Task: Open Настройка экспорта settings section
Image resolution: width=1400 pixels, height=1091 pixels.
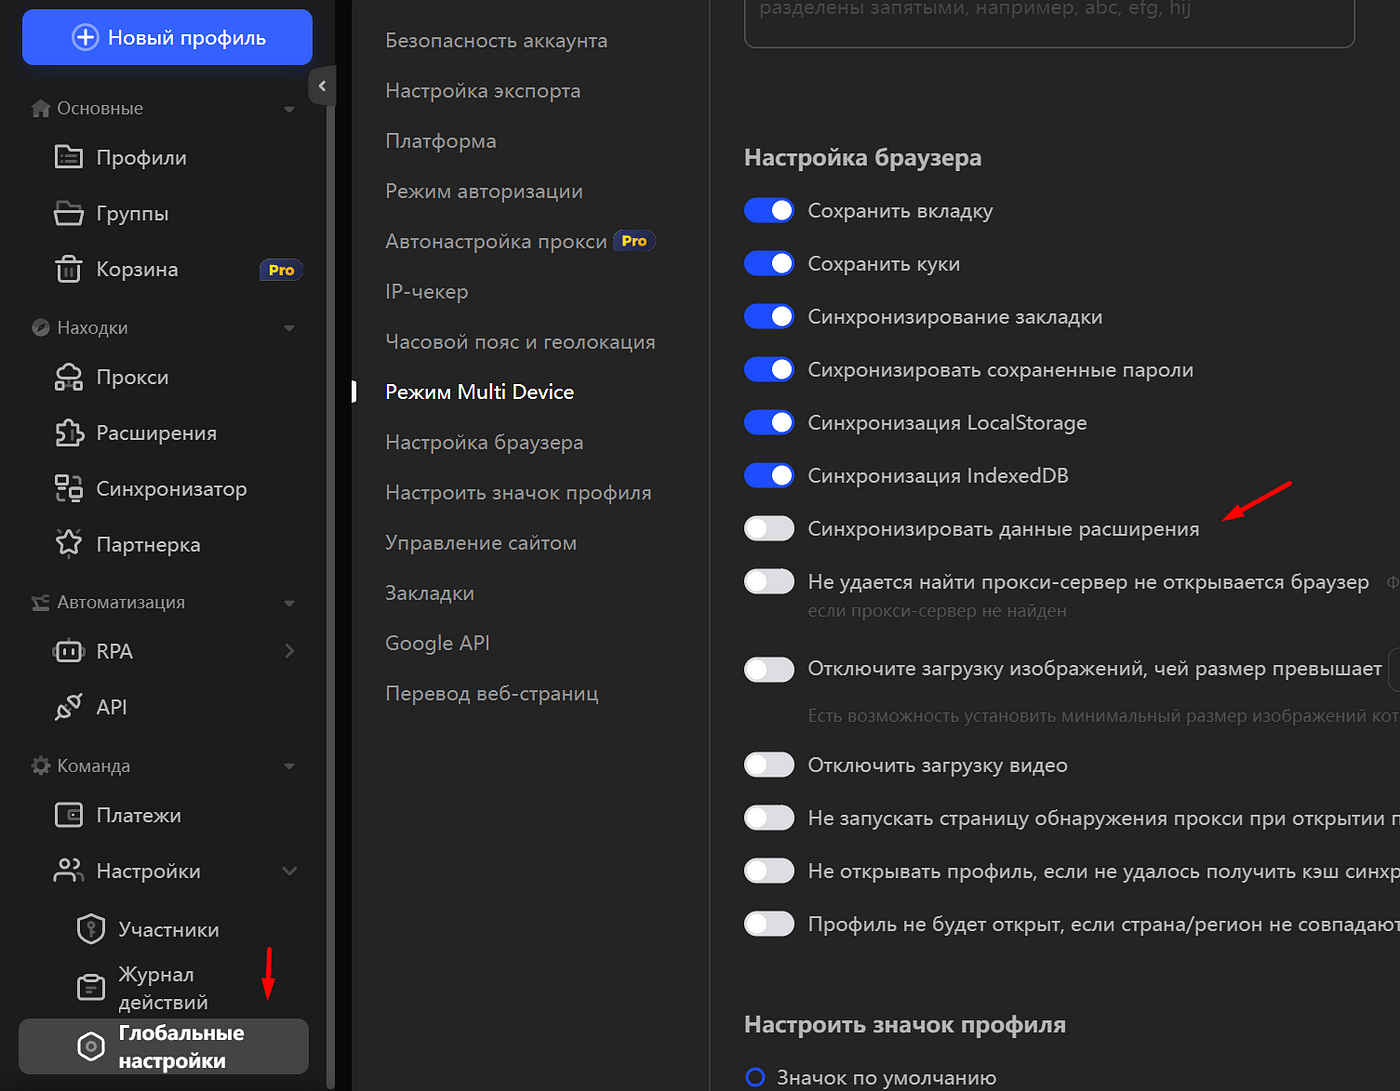Action: tap(483, 91)
